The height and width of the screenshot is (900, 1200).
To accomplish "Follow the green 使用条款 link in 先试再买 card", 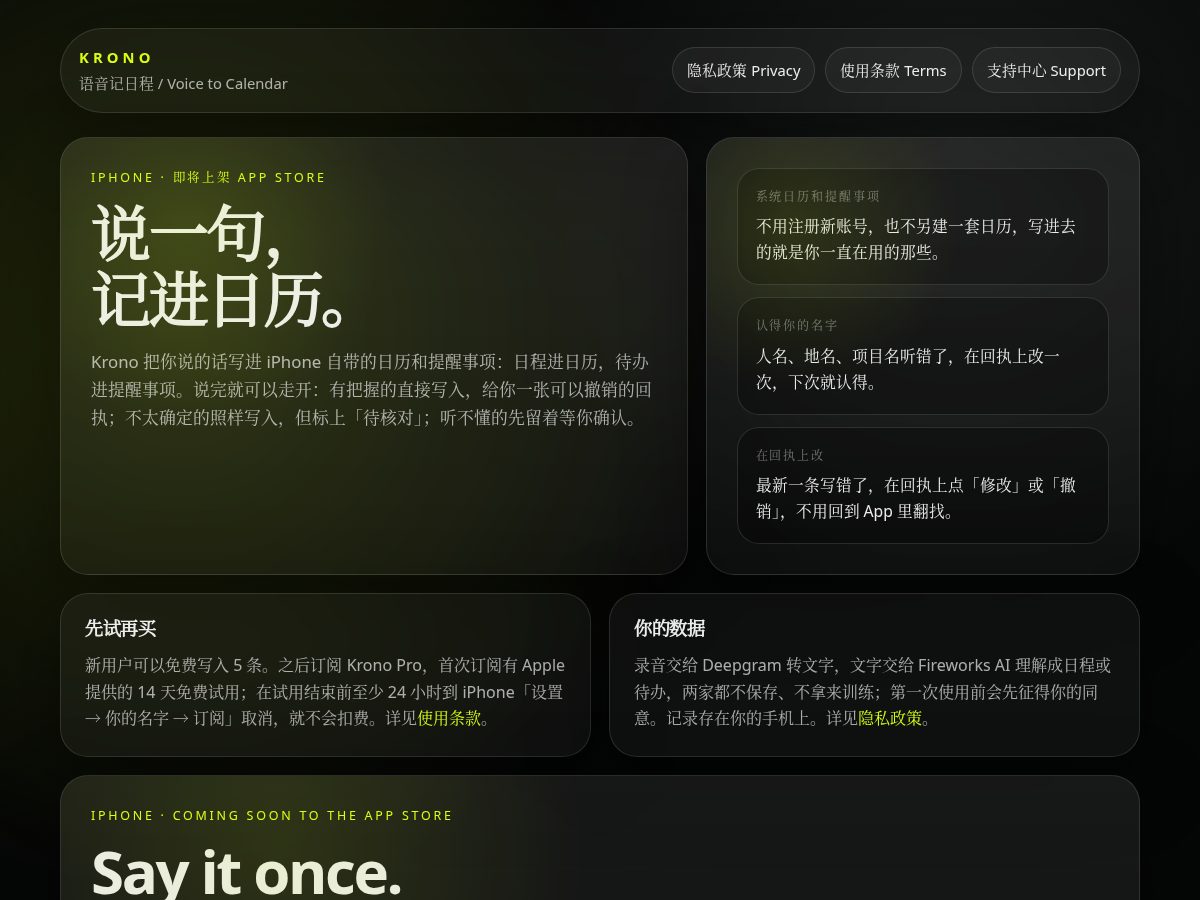I will click(449, 718).
